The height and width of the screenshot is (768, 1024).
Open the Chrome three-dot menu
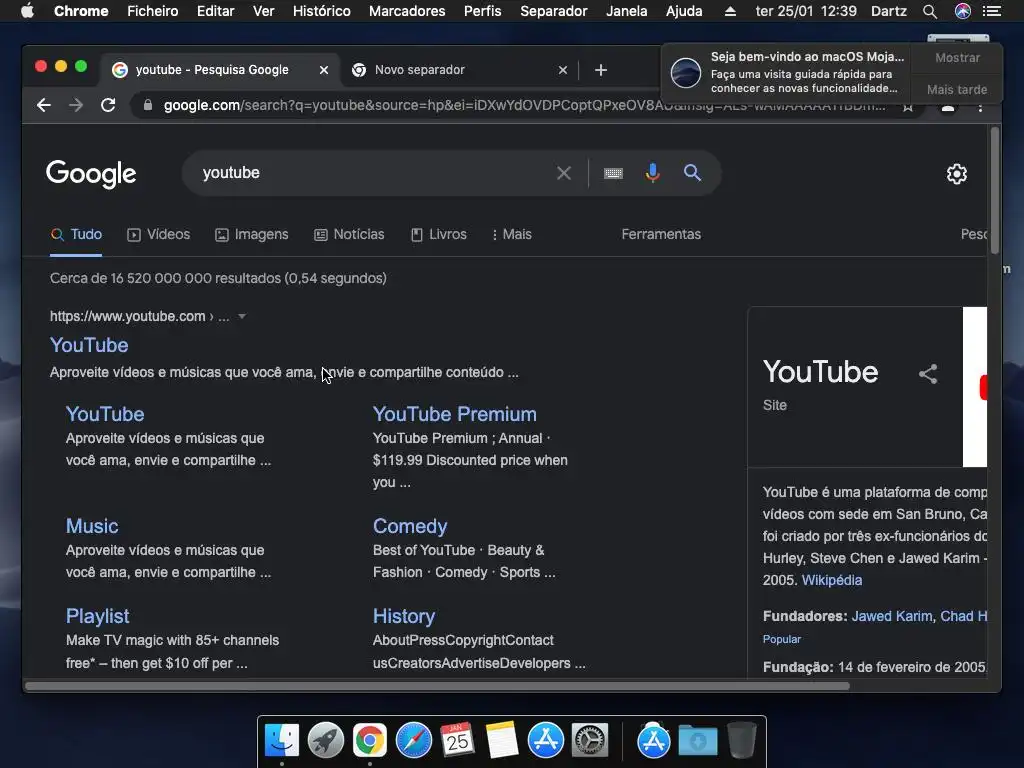980,107
